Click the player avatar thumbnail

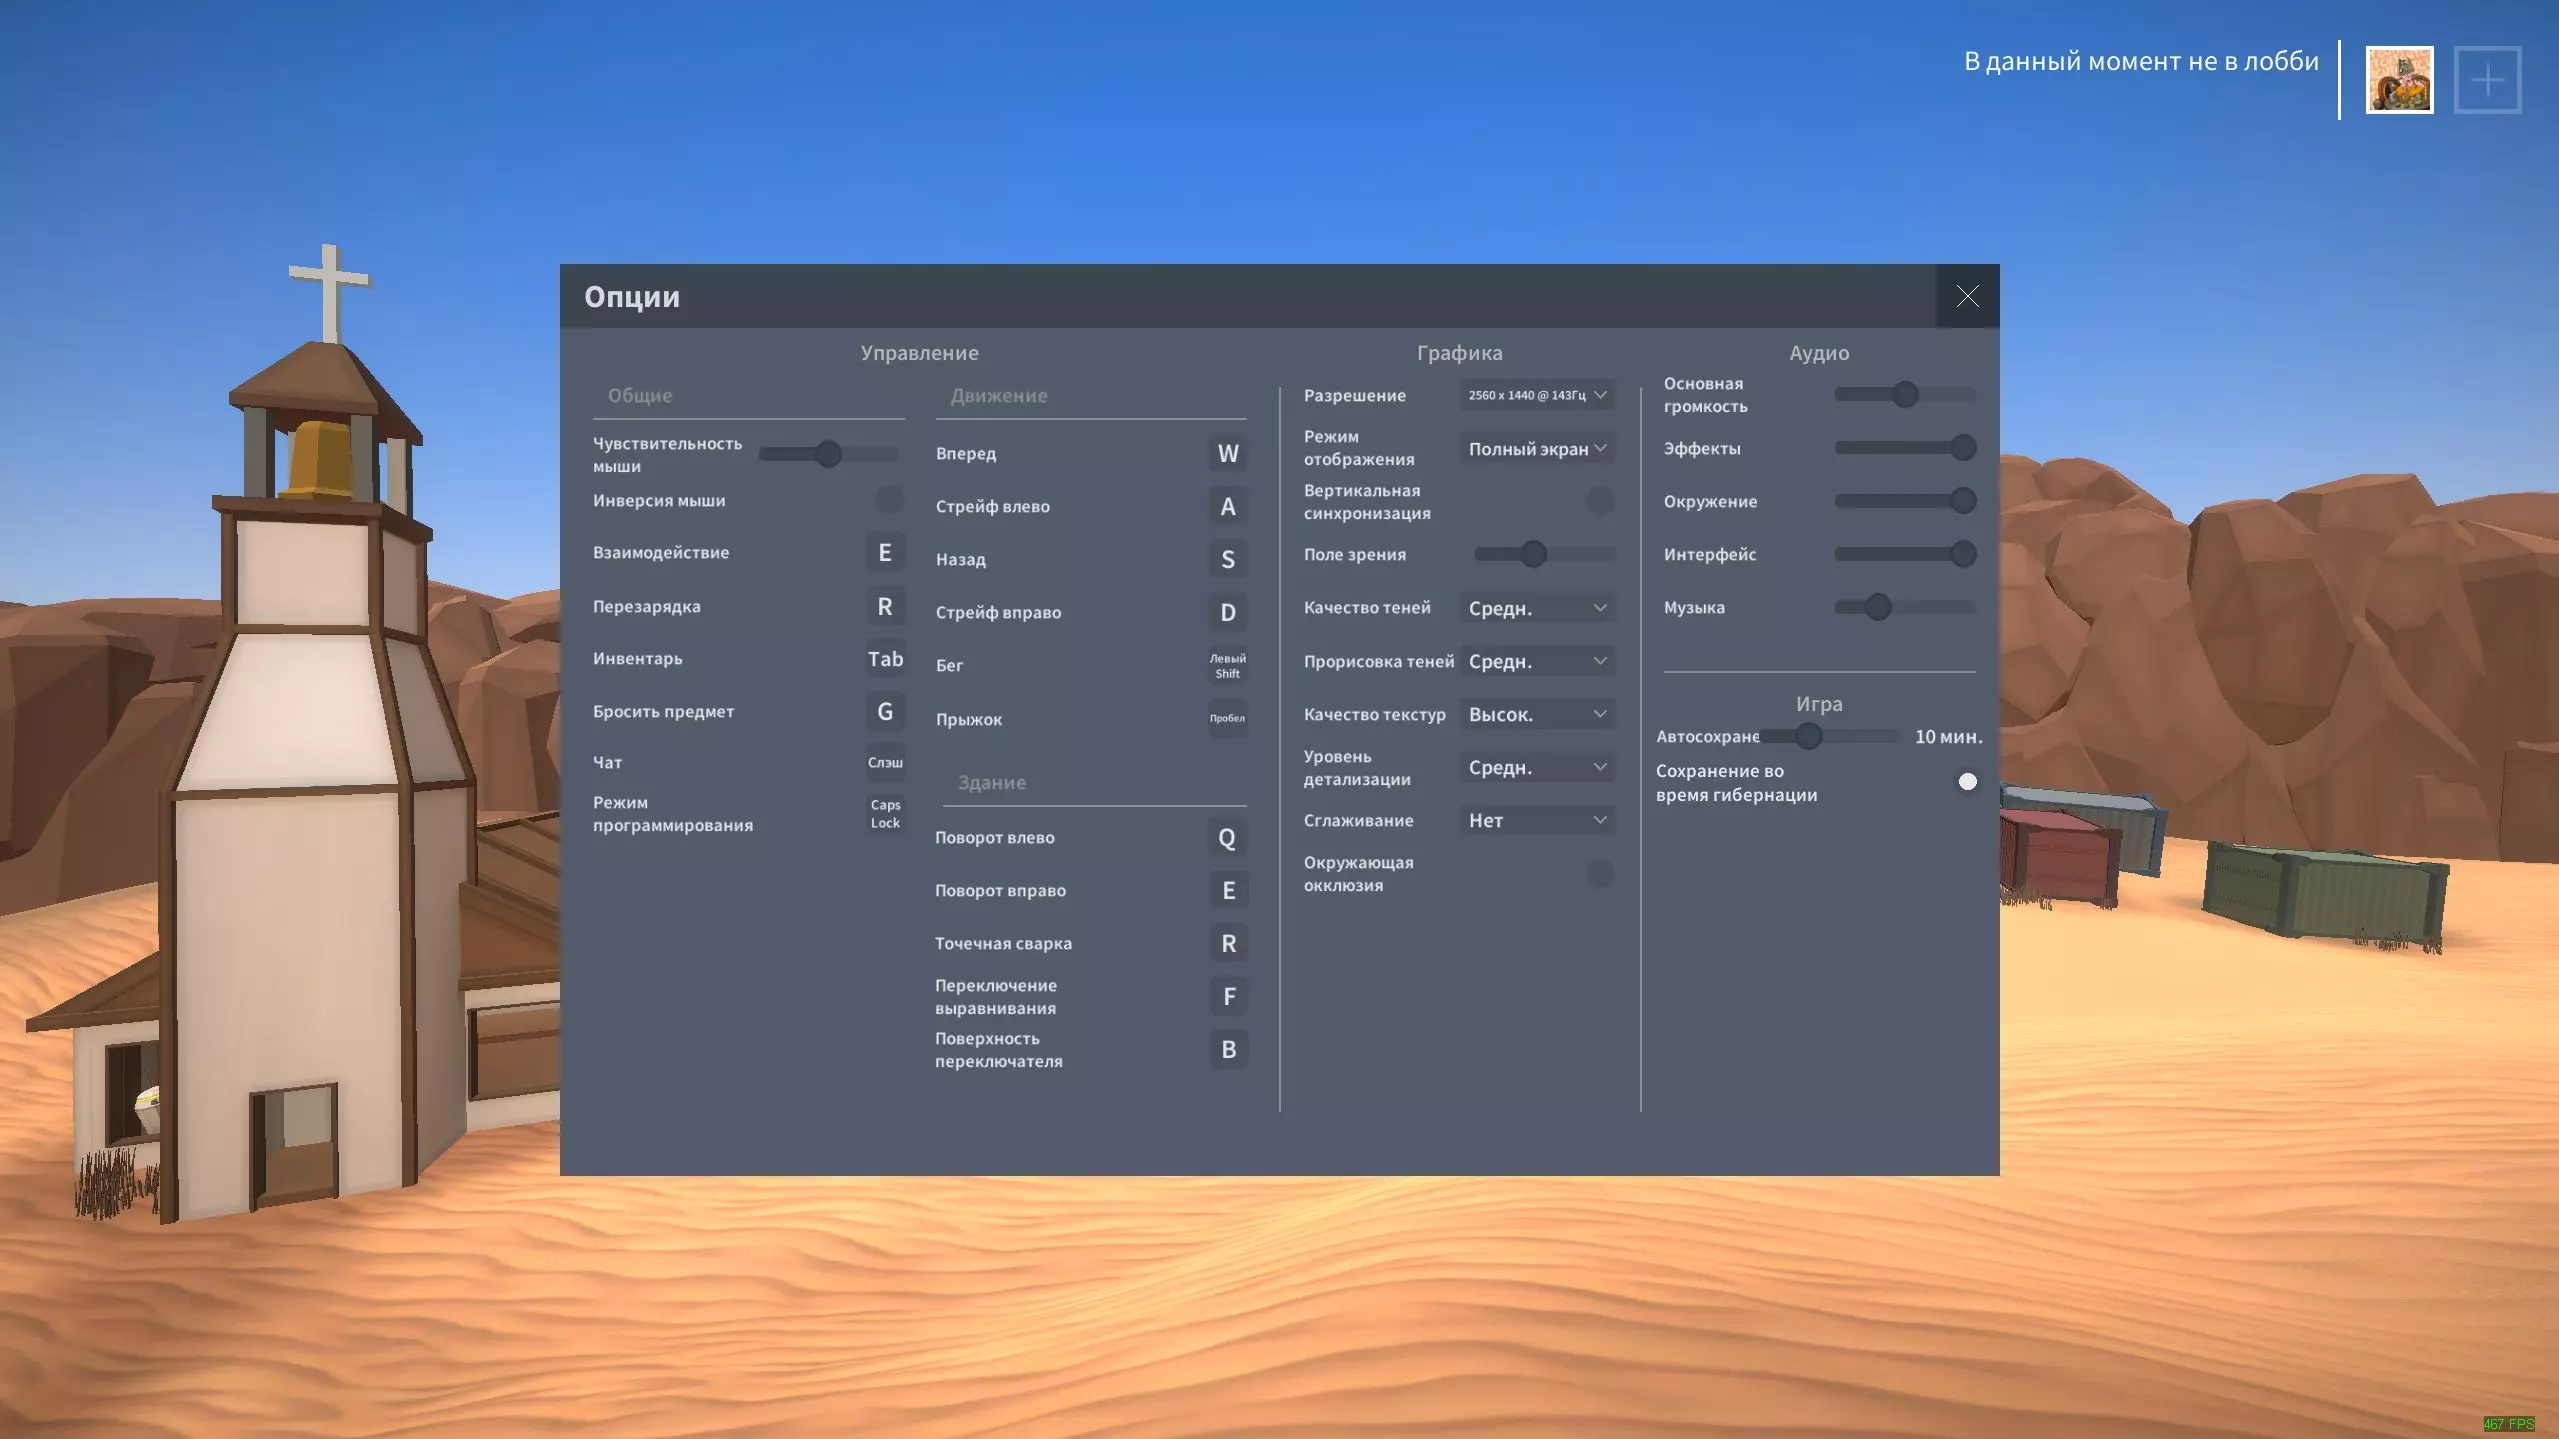coord(2398,80)
